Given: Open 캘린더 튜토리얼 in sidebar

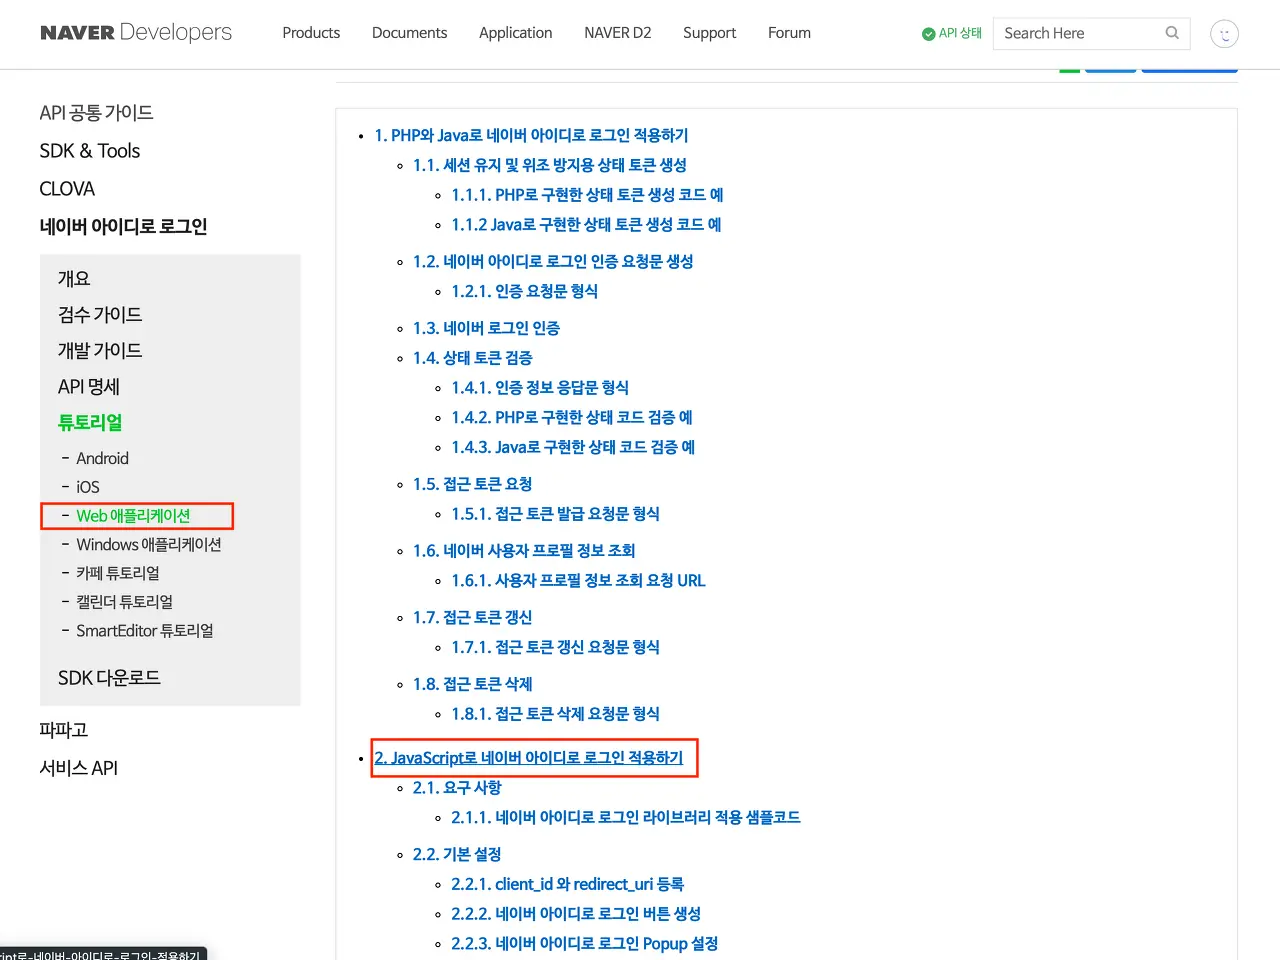Looking at the screenshot, I should pyautogui.click(x=125, y=603).
